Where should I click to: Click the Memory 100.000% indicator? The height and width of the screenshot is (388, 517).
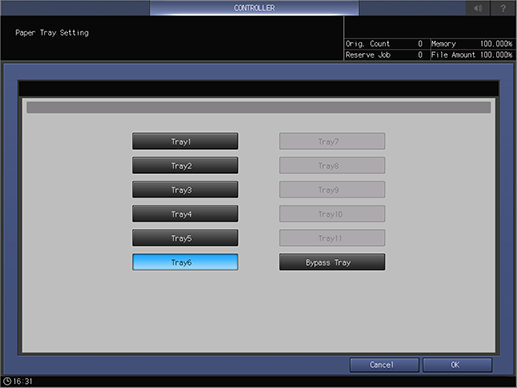472,44
